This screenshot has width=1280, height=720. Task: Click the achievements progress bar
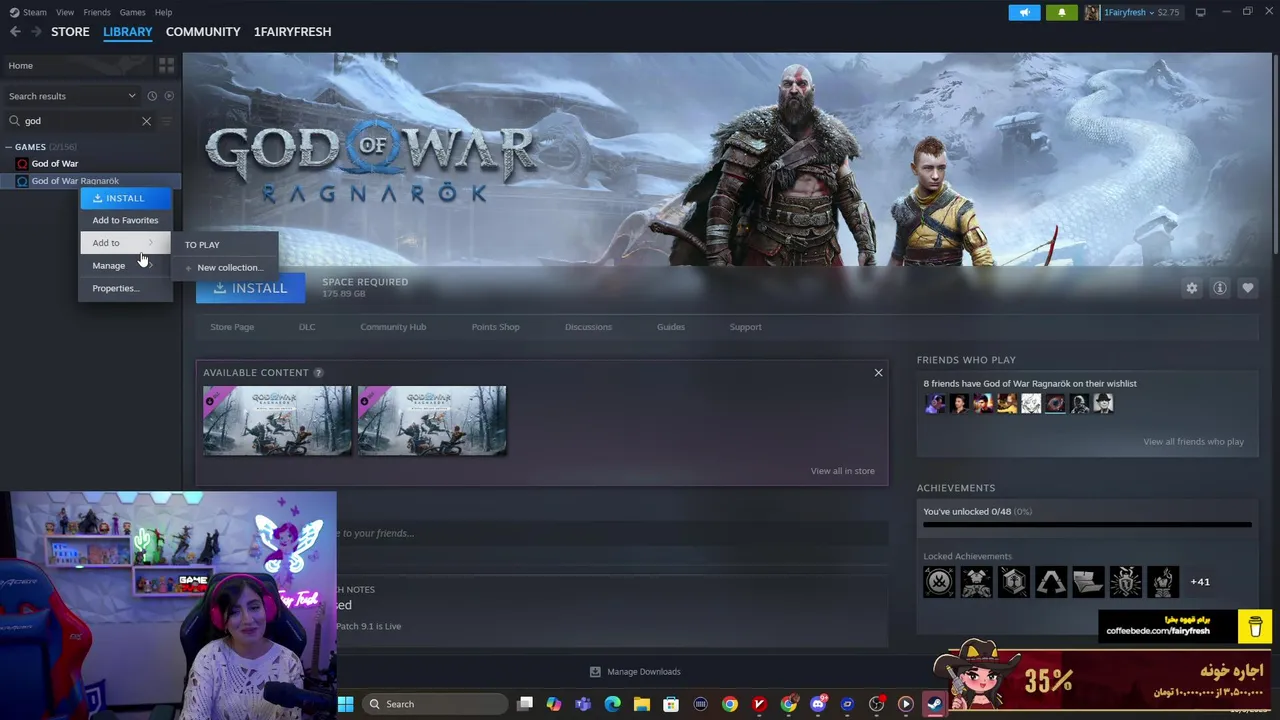[1087, 524]
